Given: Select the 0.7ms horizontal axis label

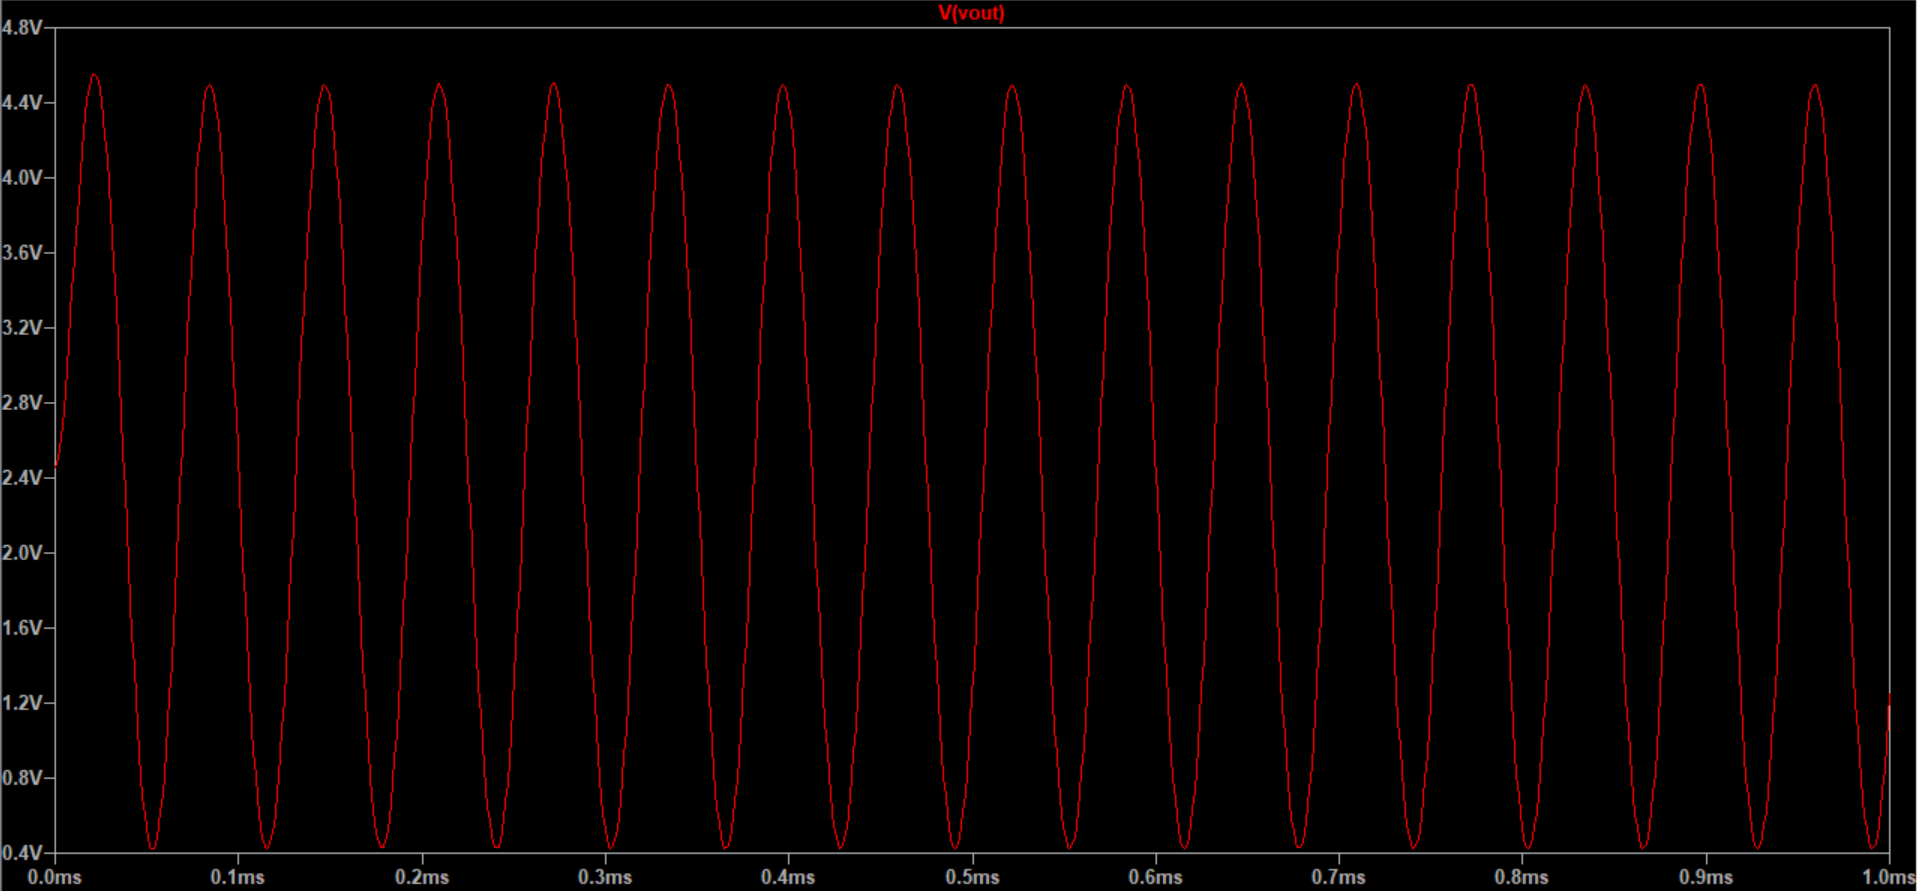Looking at the screenshot, I should pyautogui.click(x=1338, y=877).
